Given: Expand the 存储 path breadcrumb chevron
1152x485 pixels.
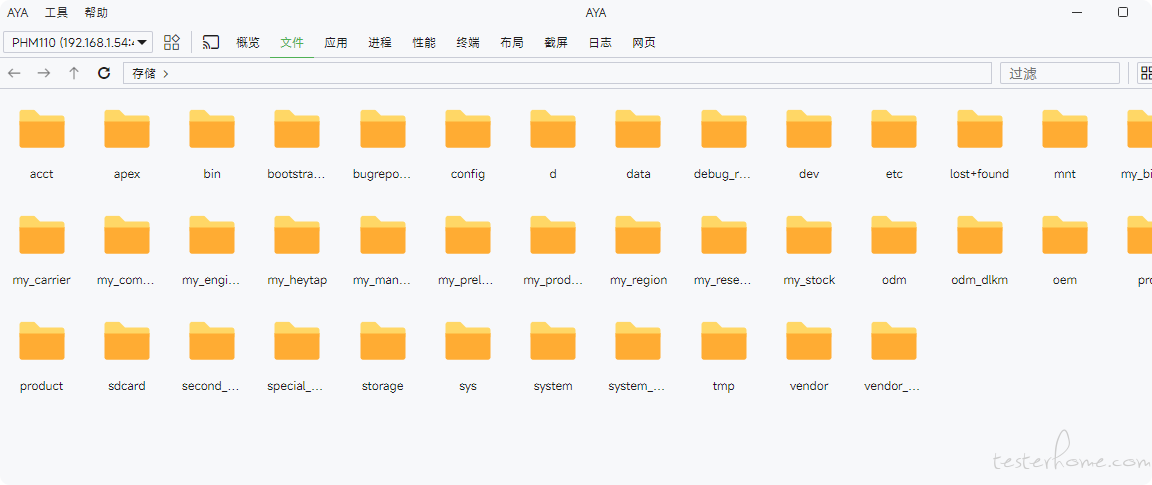Looking at the screenshot, I should [165, 73].
